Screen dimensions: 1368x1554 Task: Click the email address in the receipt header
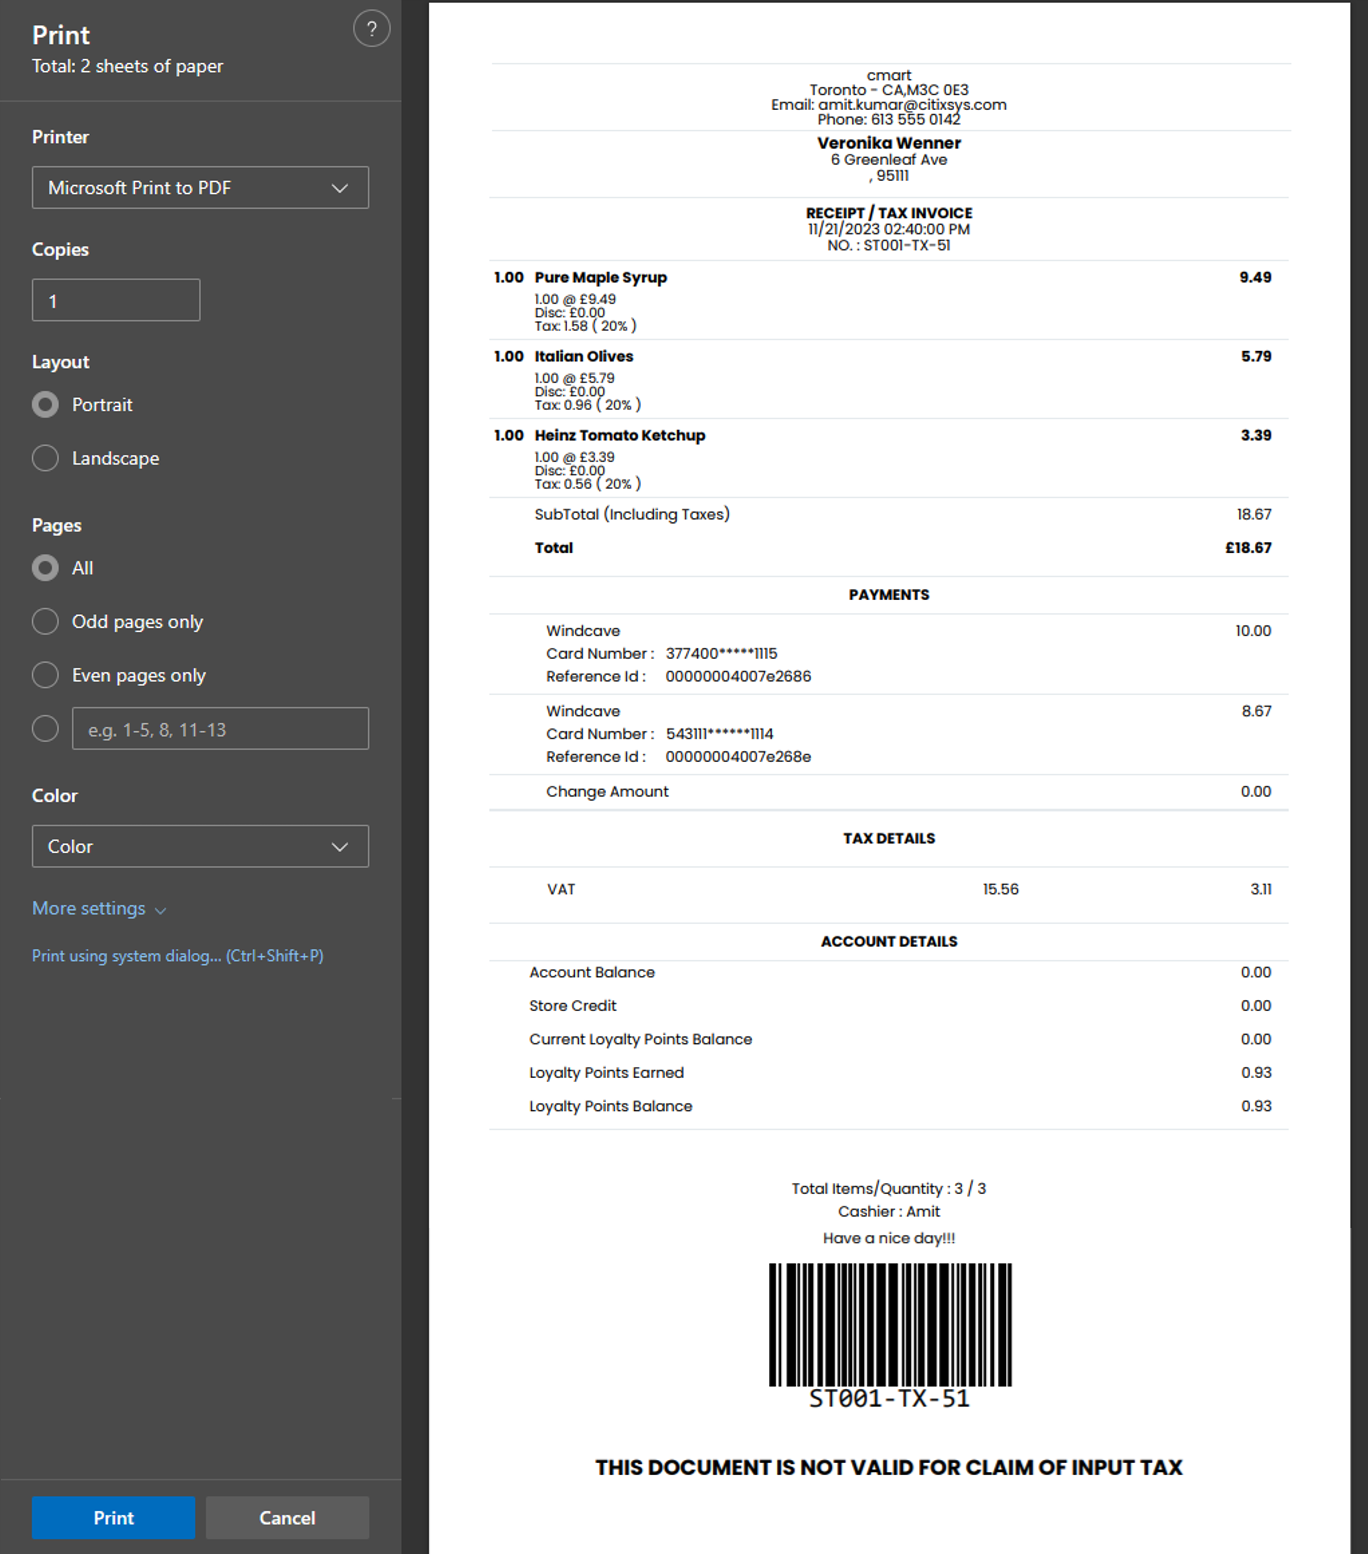(911, 105)
